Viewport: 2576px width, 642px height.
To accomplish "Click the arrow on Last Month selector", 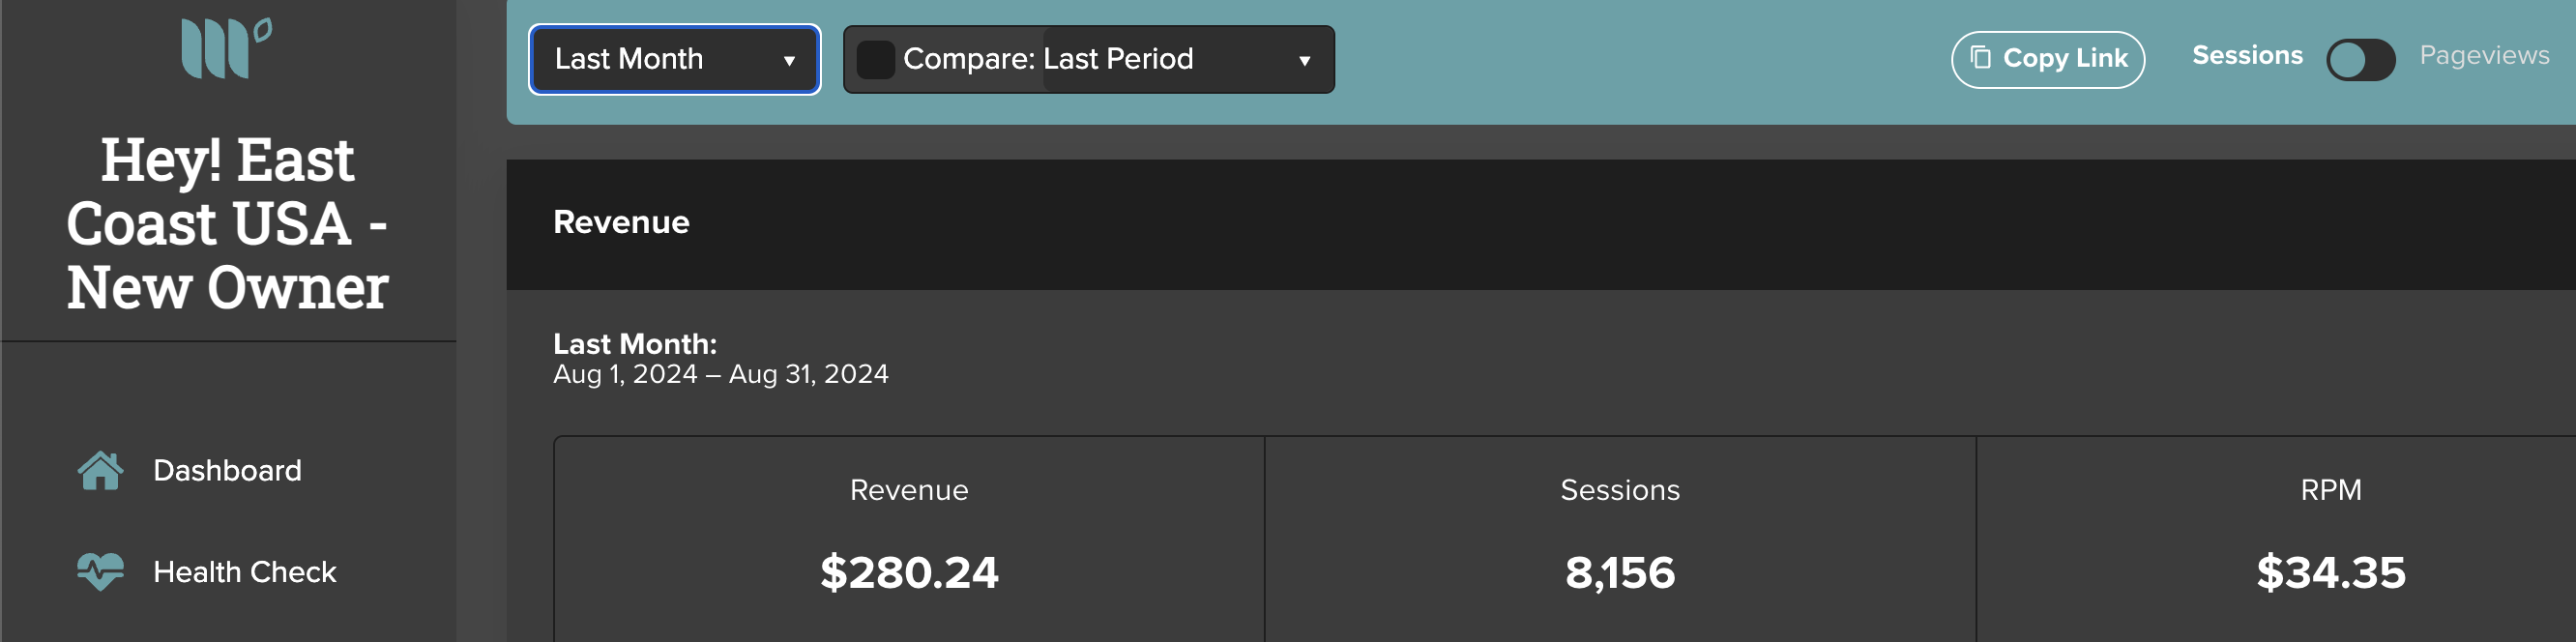I will point(789,61).
